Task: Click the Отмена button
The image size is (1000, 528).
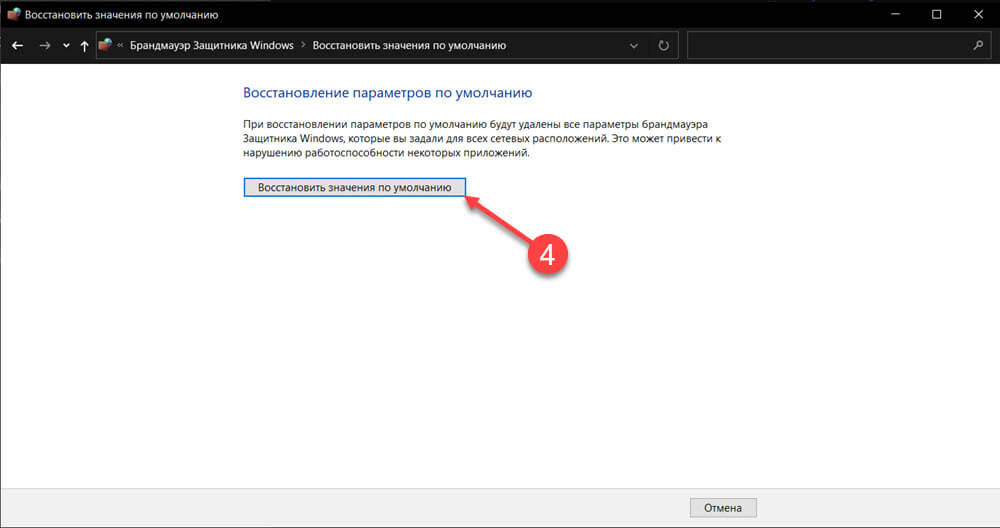Action: click(723, 508)
